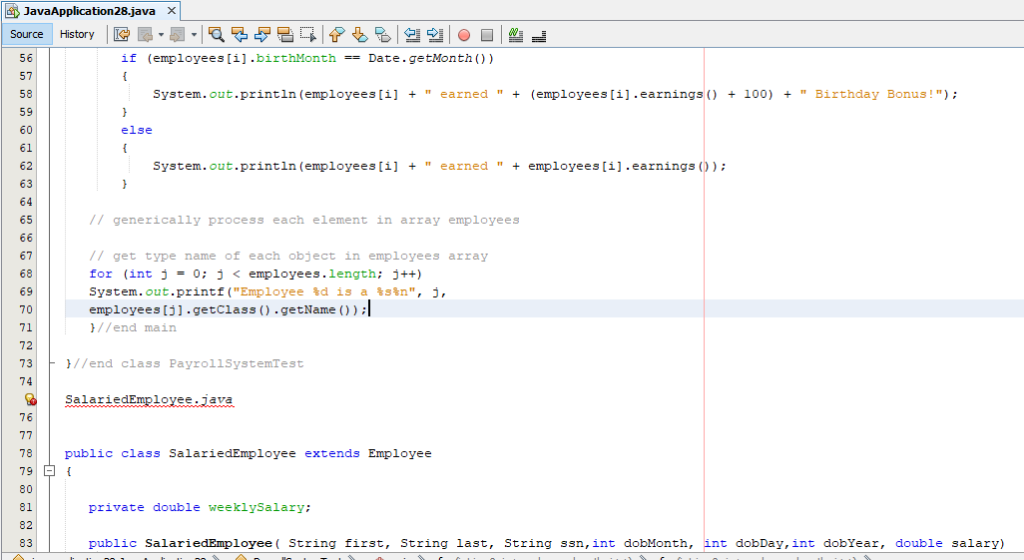Switch to the History view

[77, 34]
